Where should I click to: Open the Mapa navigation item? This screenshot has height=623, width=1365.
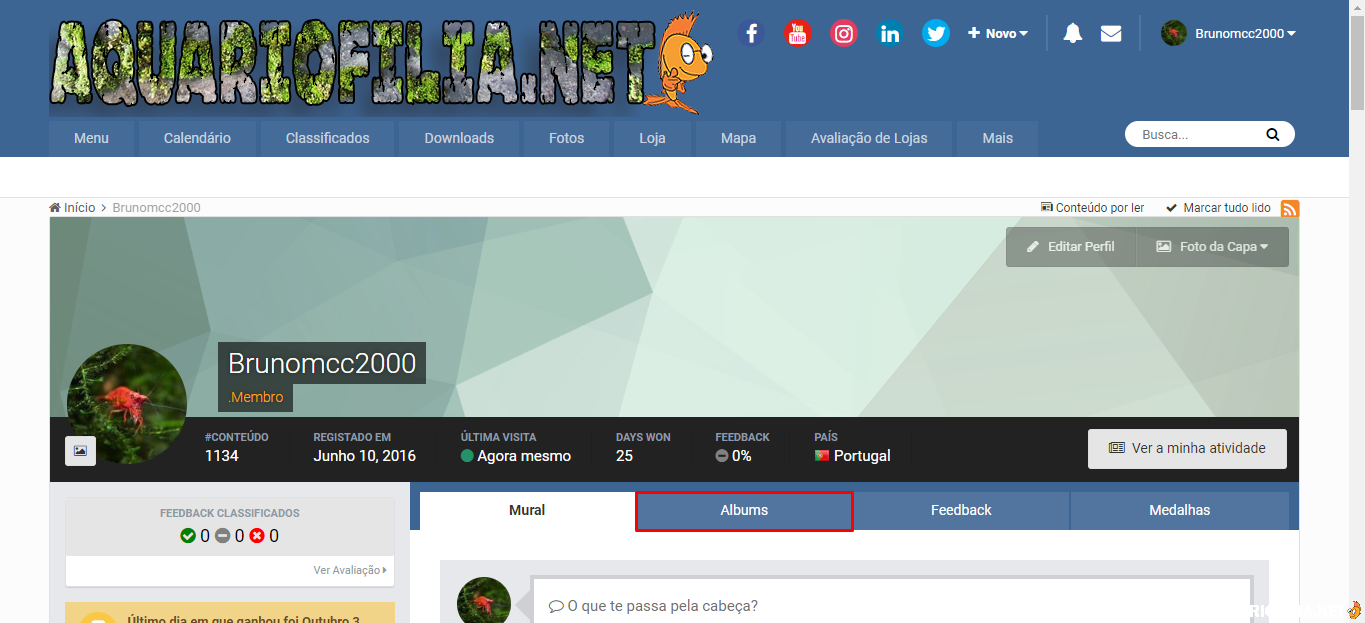coord(738,138)
